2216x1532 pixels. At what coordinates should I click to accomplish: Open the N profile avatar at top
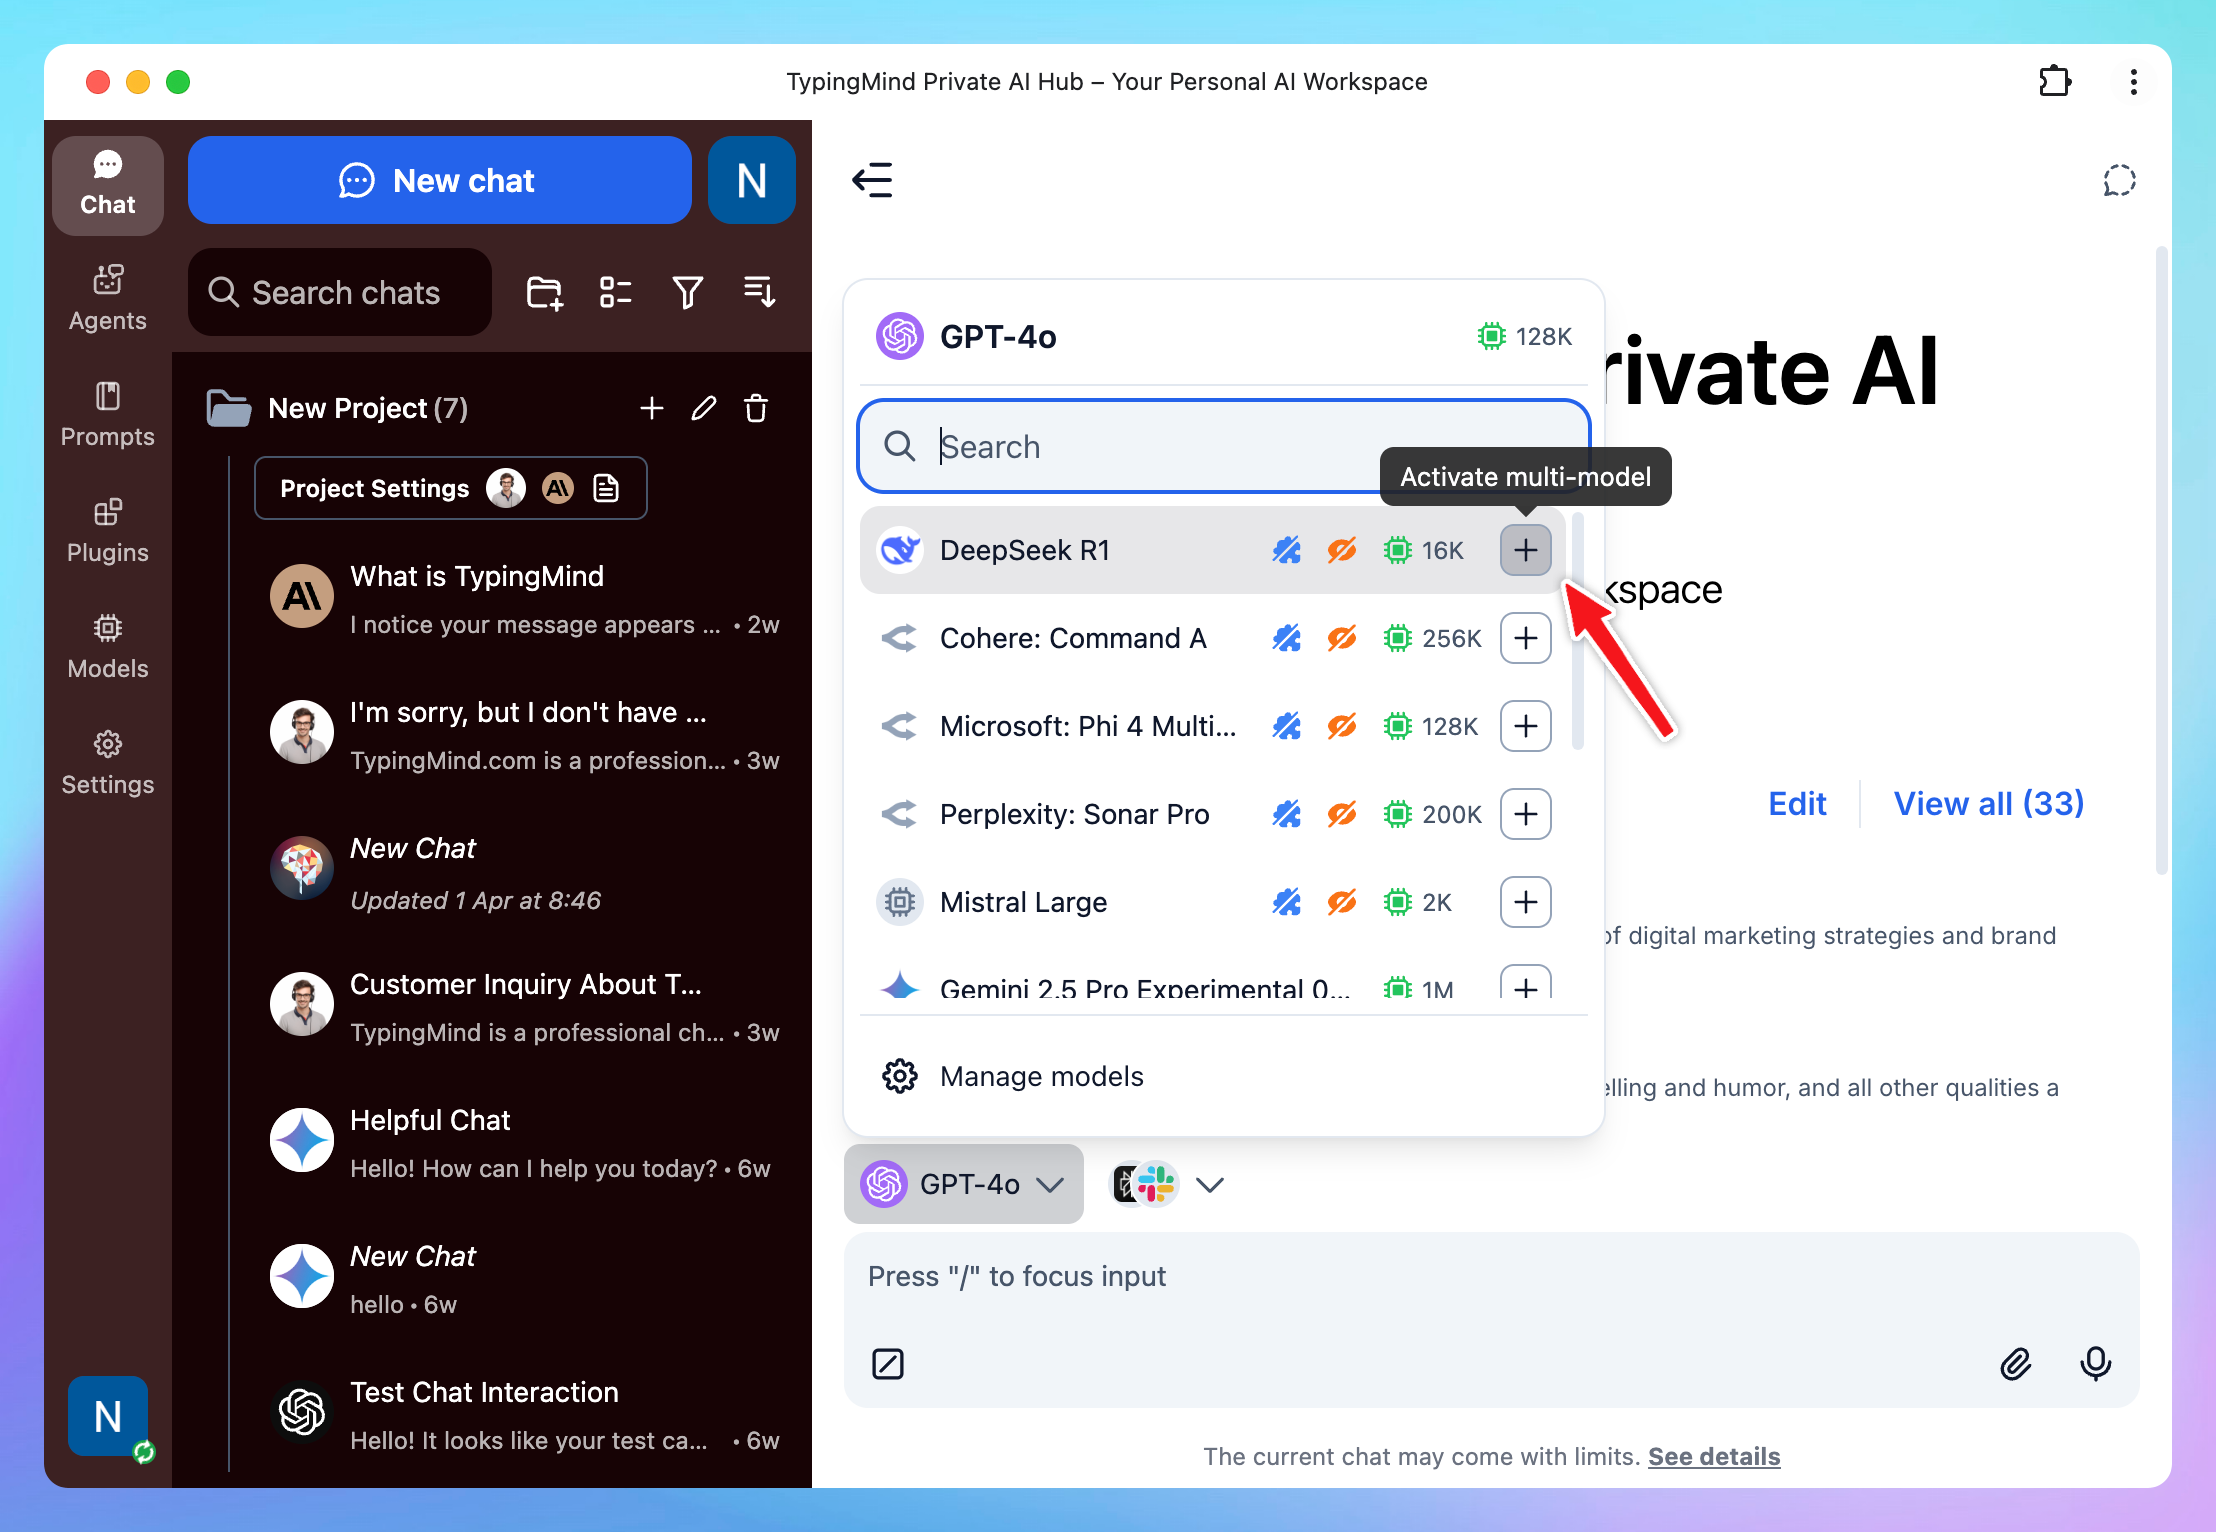point(751,180)
